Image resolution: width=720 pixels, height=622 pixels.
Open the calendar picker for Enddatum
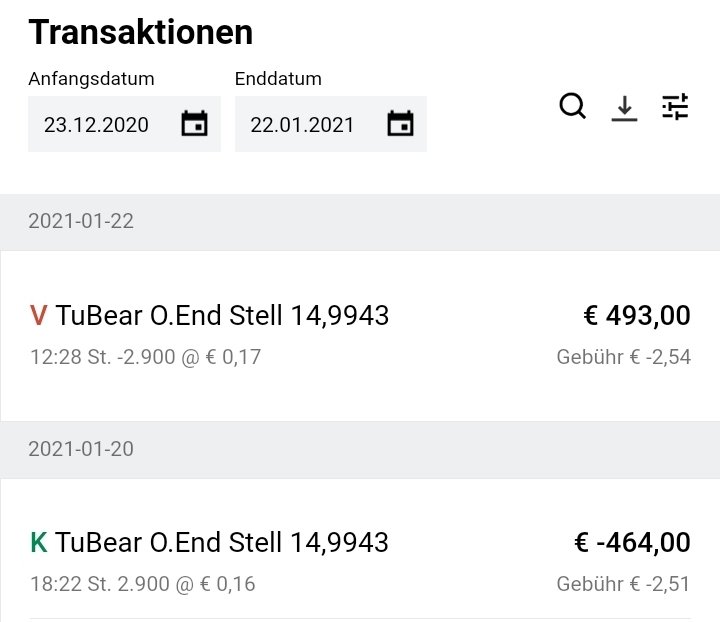click(x=400, y=124)
